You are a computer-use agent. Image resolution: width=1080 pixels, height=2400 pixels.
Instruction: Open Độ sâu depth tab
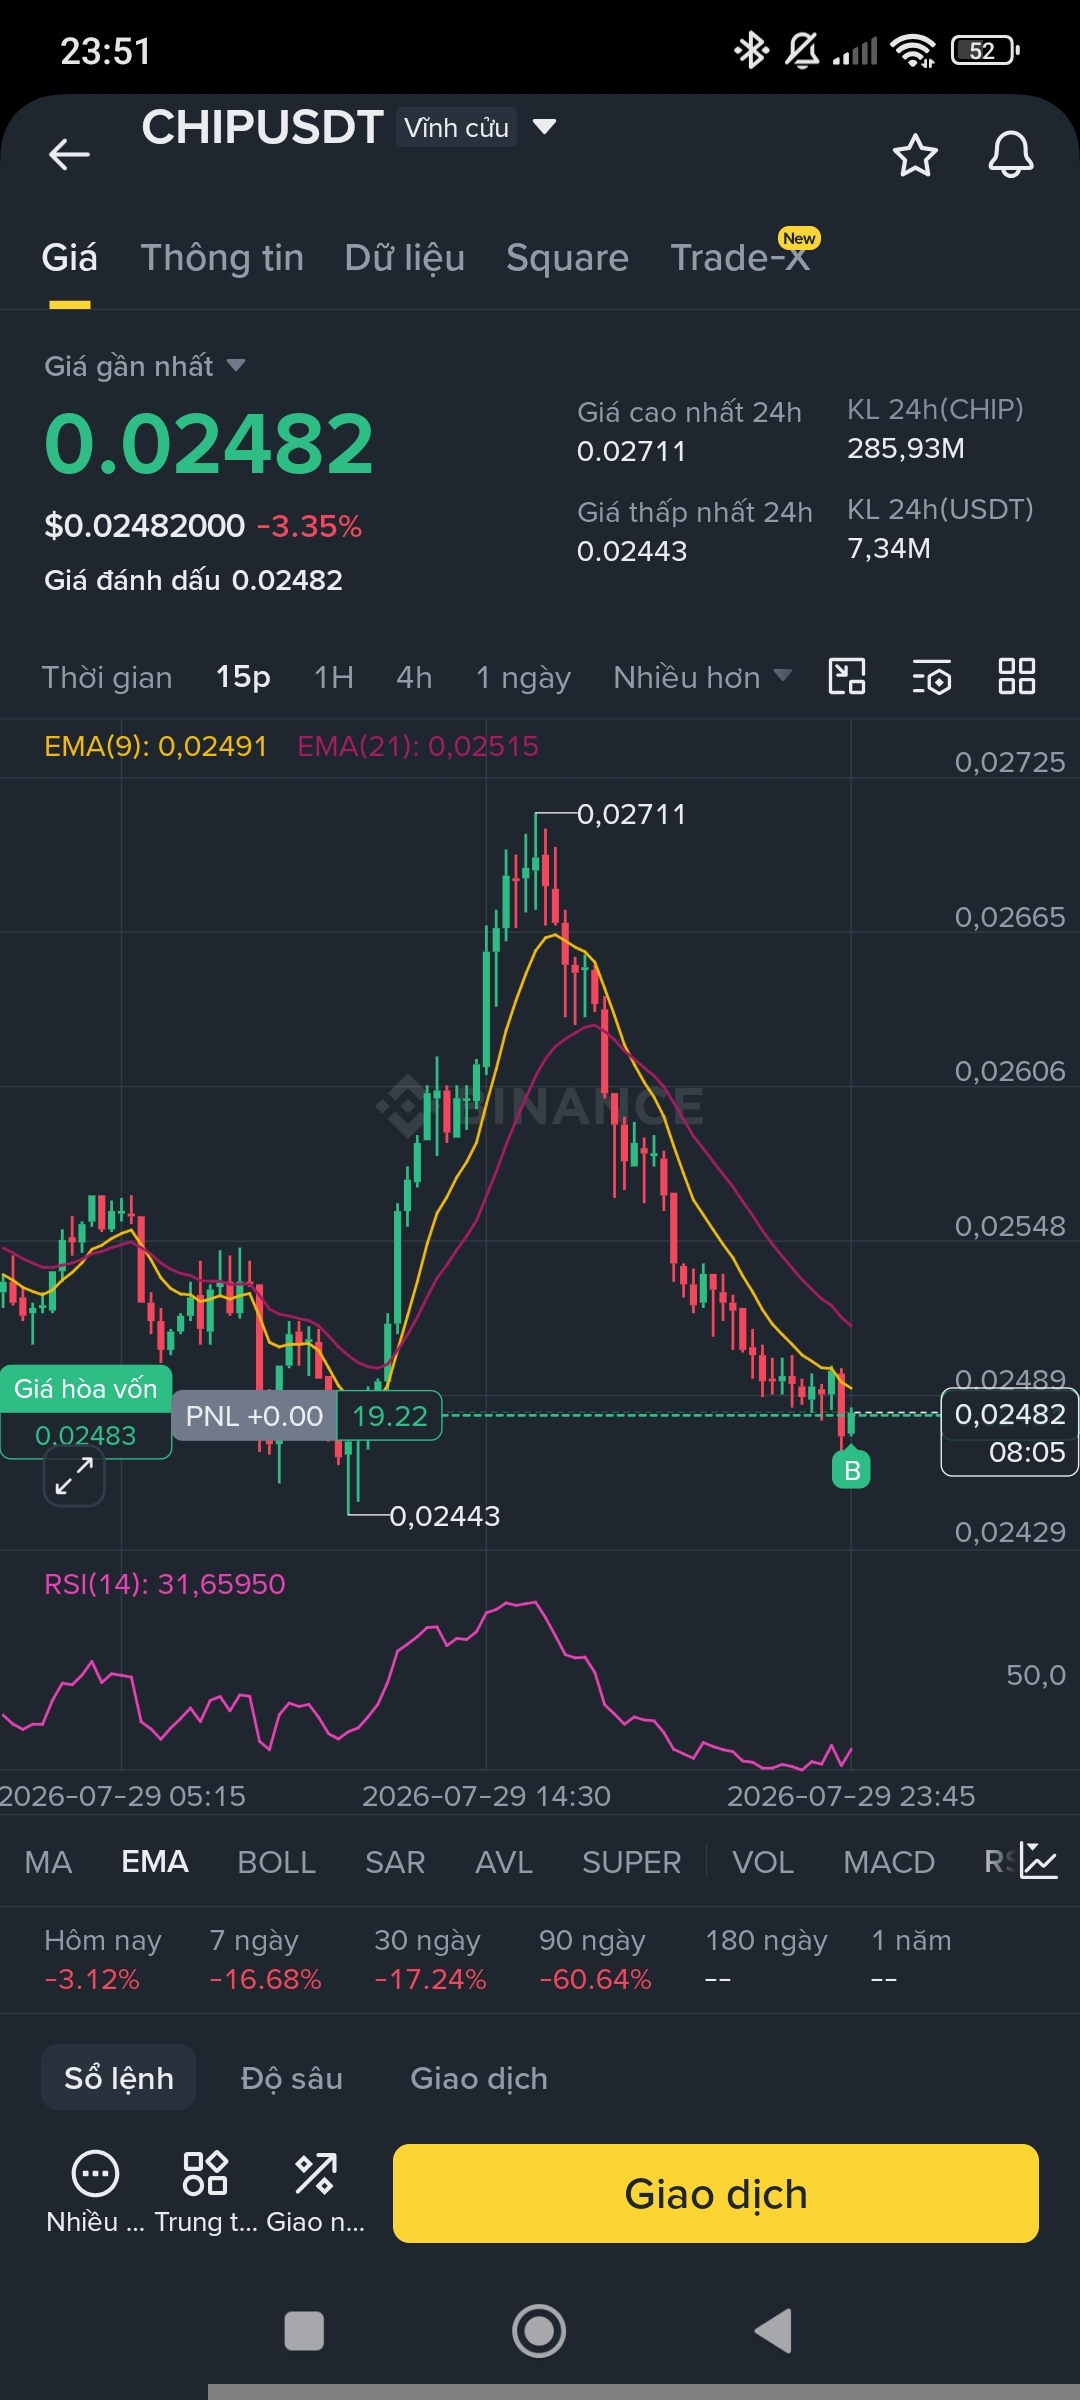point(292,2078)
